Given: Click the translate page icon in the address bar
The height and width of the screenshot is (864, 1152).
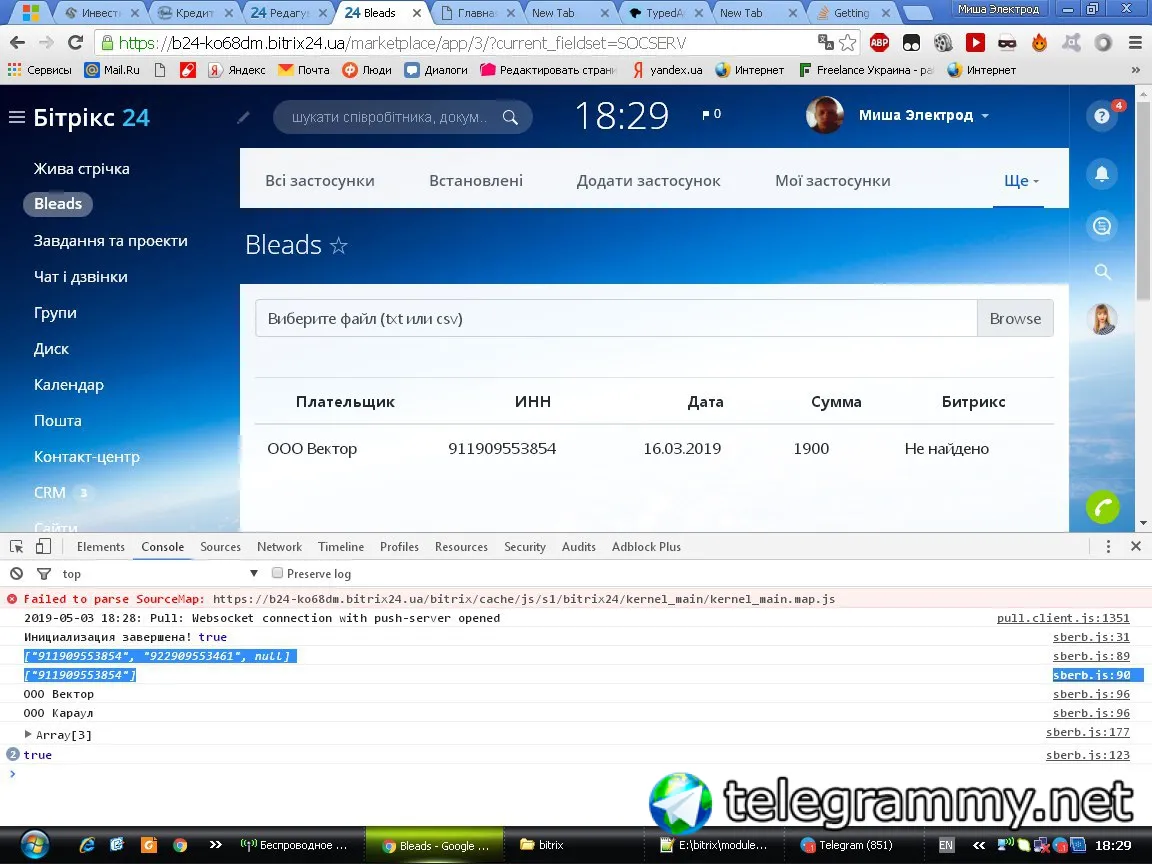Looking at the screenshot, I should 825,43.
